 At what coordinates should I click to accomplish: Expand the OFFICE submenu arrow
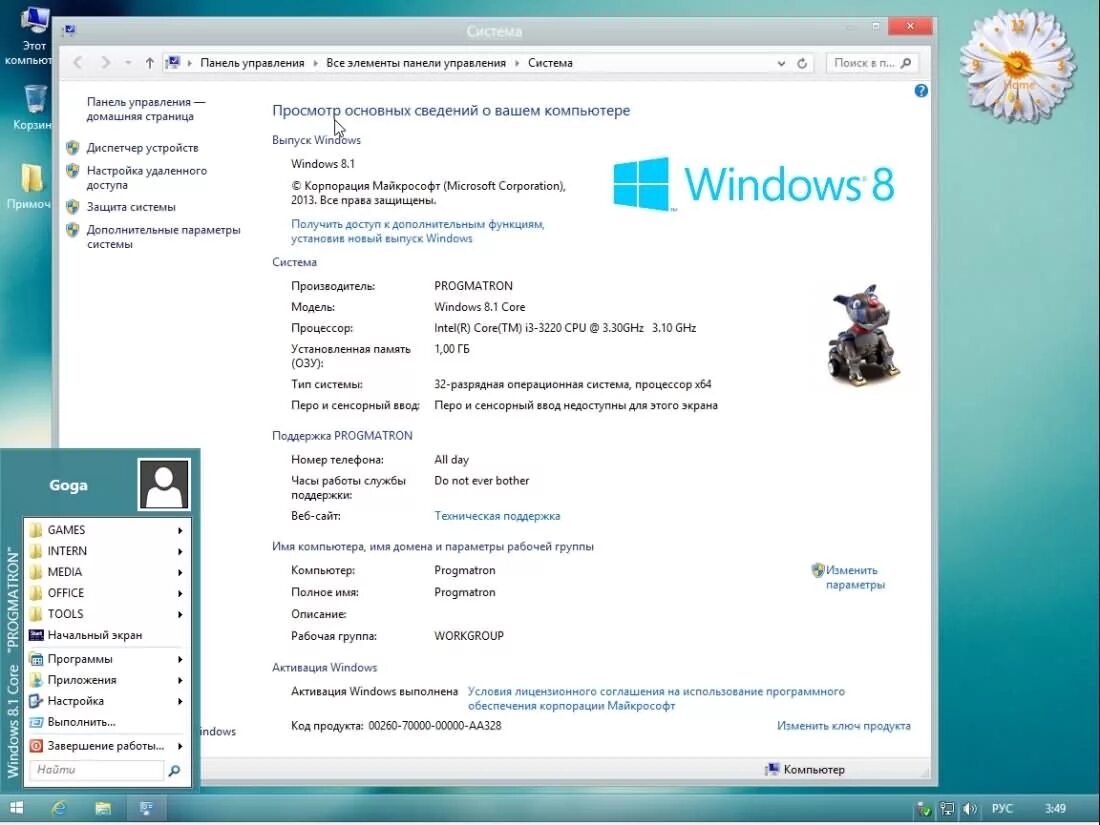tap(180, 593)
